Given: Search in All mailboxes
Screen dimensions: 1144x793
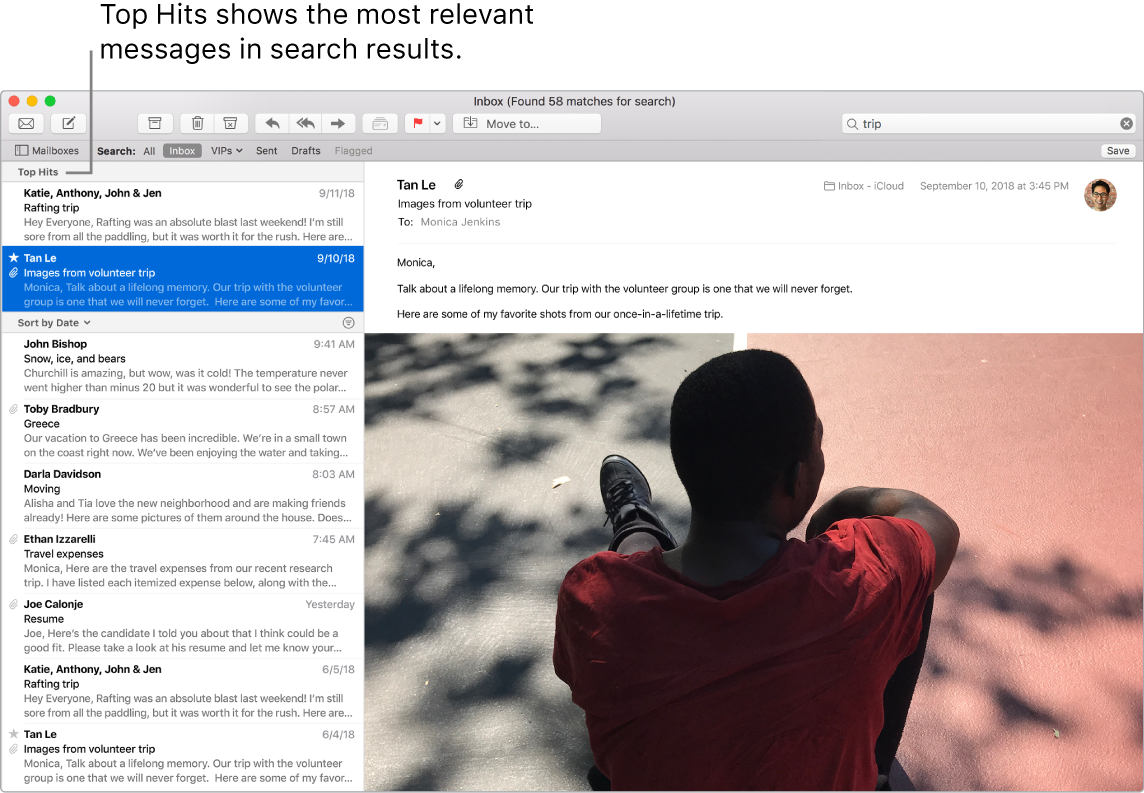Looking at the screenshot, I should tap(149, 151).
